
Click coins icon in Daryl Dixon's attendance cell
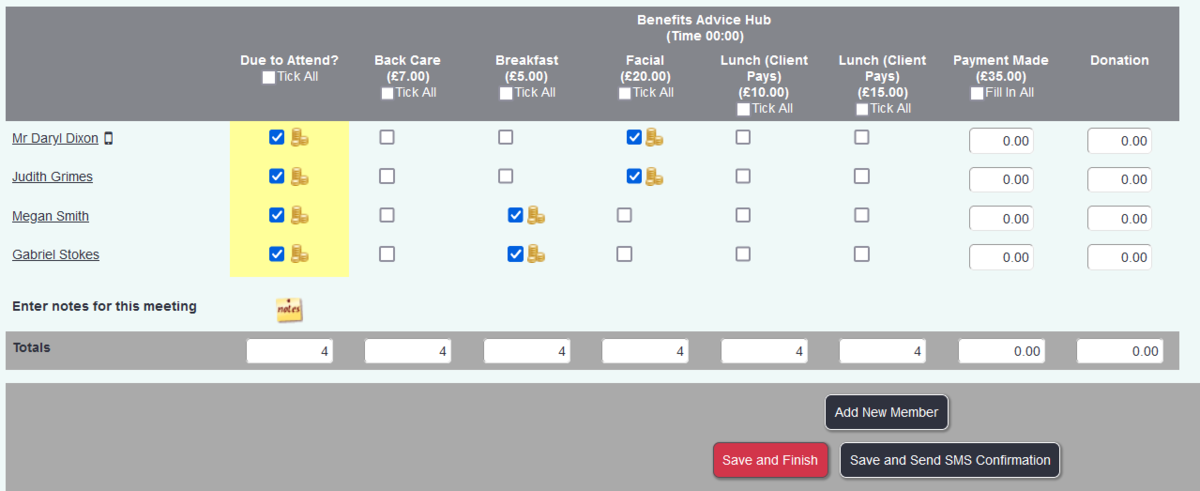coord(299,138)
